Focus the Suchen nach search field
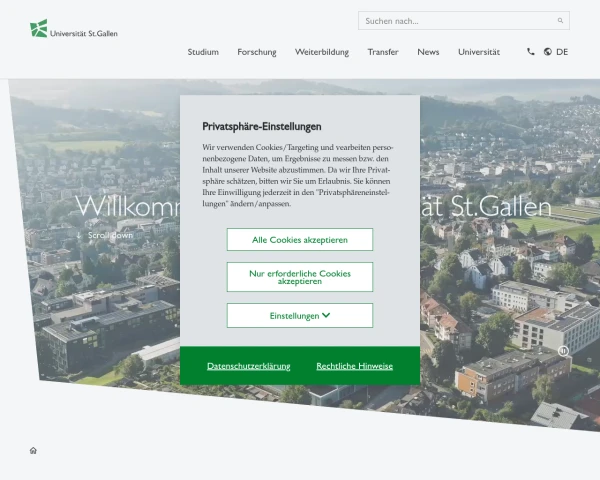The width and height of the screenshot is (600, 480). [x=464, y=21]
